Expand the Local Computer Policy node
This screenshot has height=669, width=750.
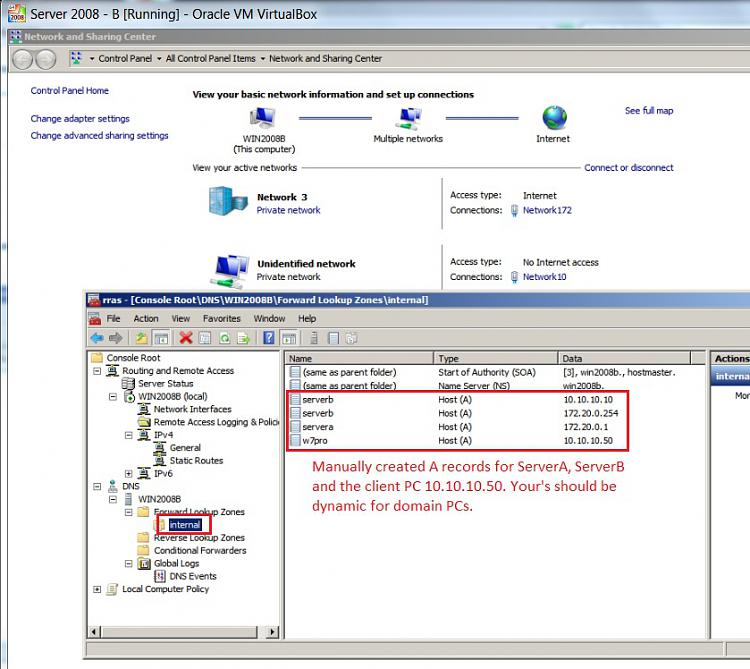coord(97,589)
